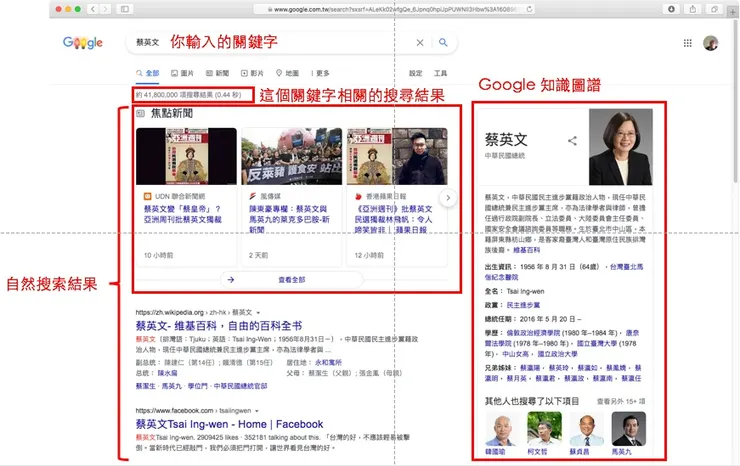Click 台灣臺北馬偕紀念醫院 birthplace link
740x466 pixels.
pyautogui.click(x=564, y=272)
